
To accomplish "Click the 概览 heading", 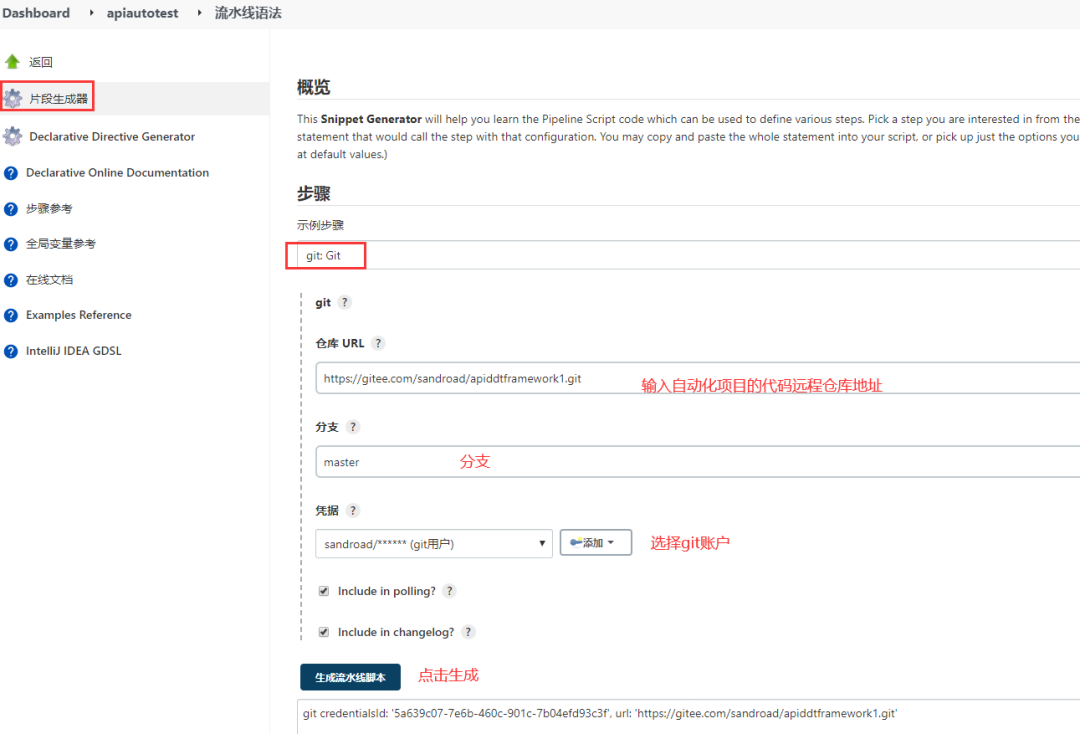I will coord(313,87).
